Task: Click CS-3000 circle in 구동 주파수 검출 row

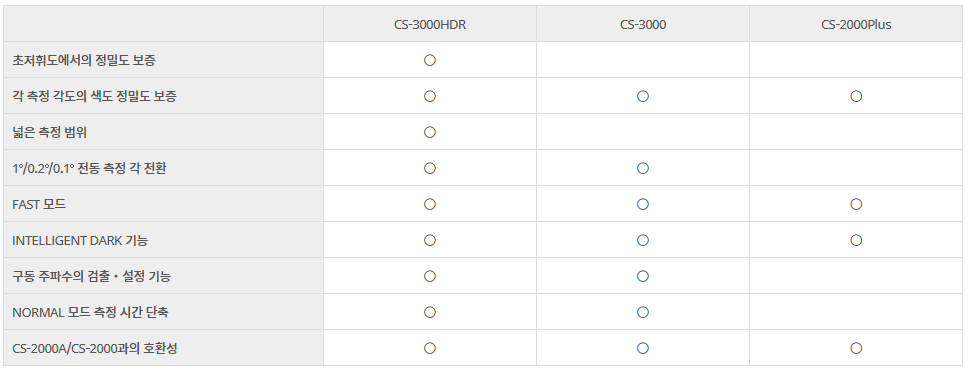Action: tap(643, 276)
